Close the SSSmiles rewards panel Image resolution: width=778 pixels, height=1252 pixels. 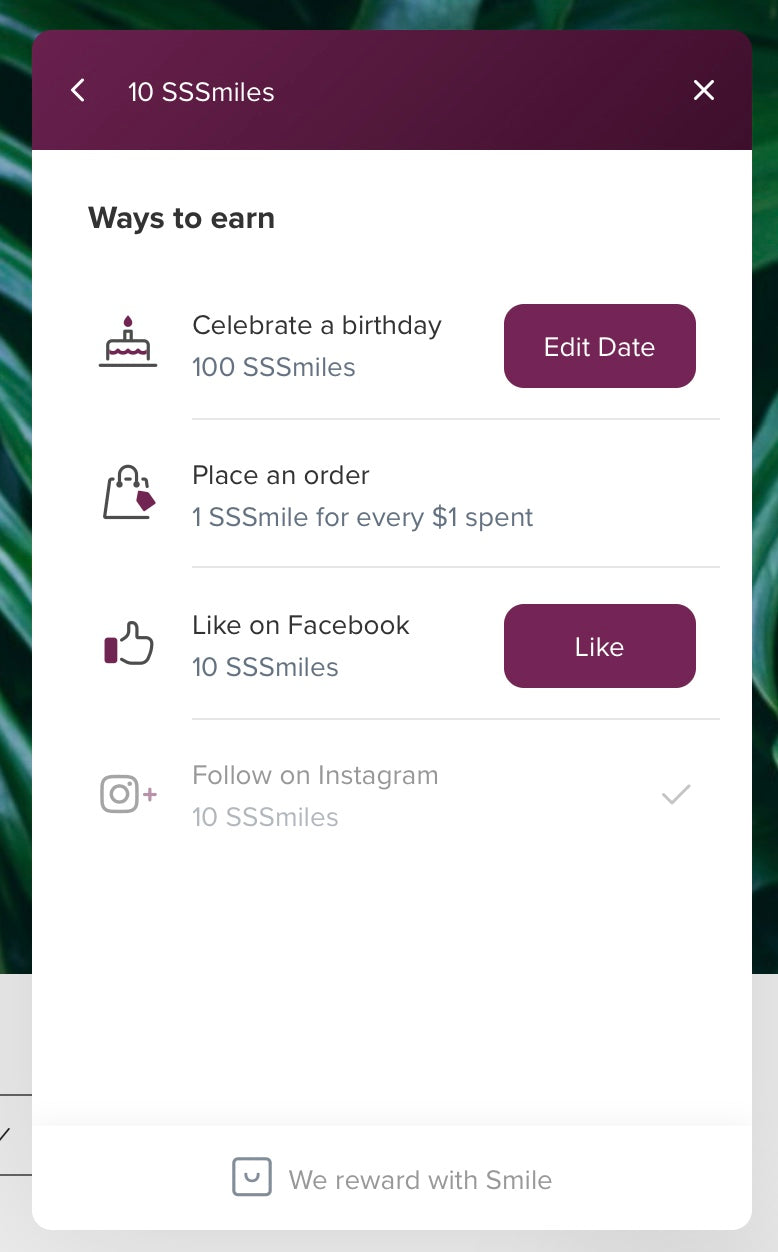(704, 91)
